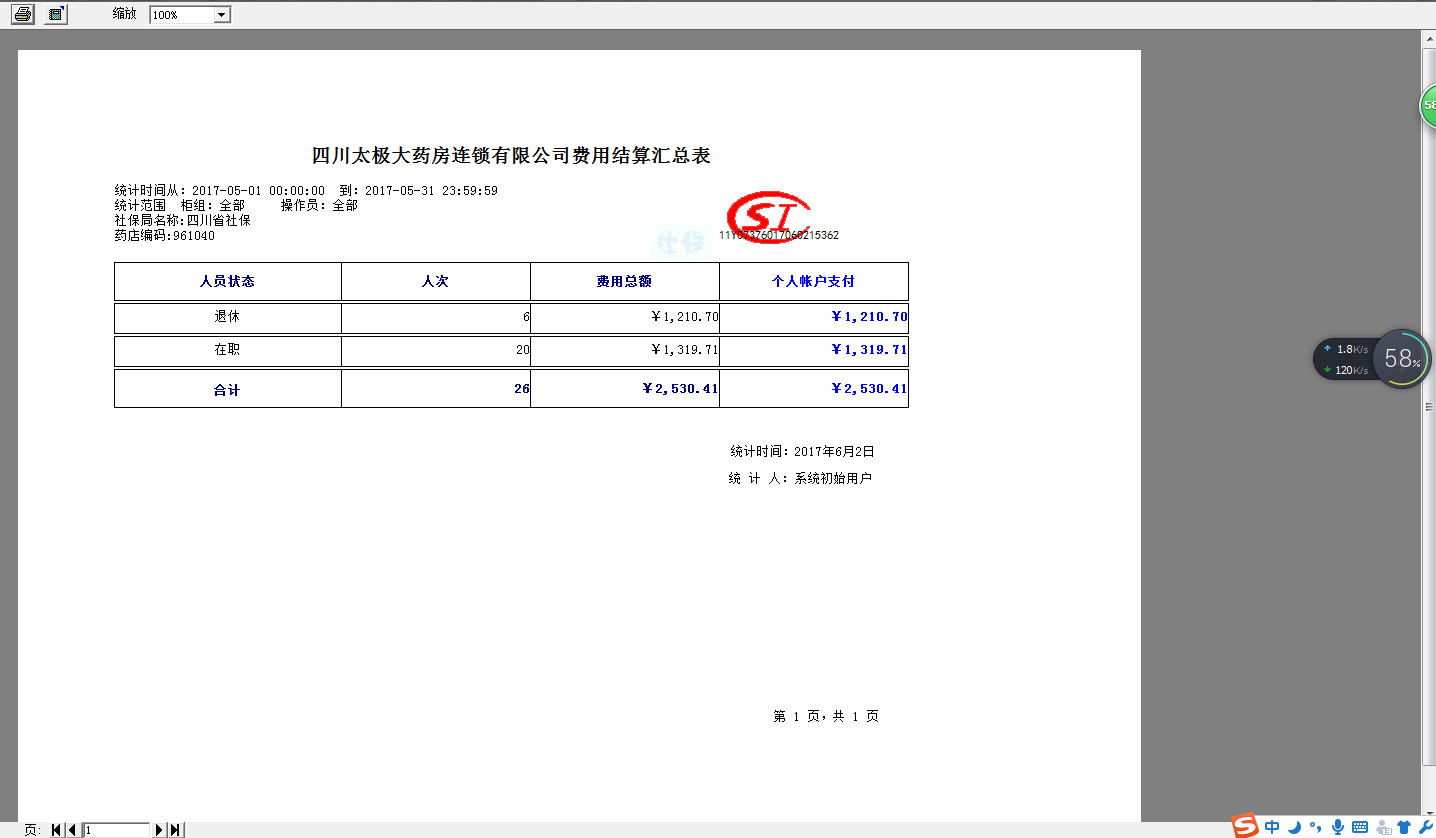Go to next page arrow
1436x838 pixels.
click(x=158, y=830)
